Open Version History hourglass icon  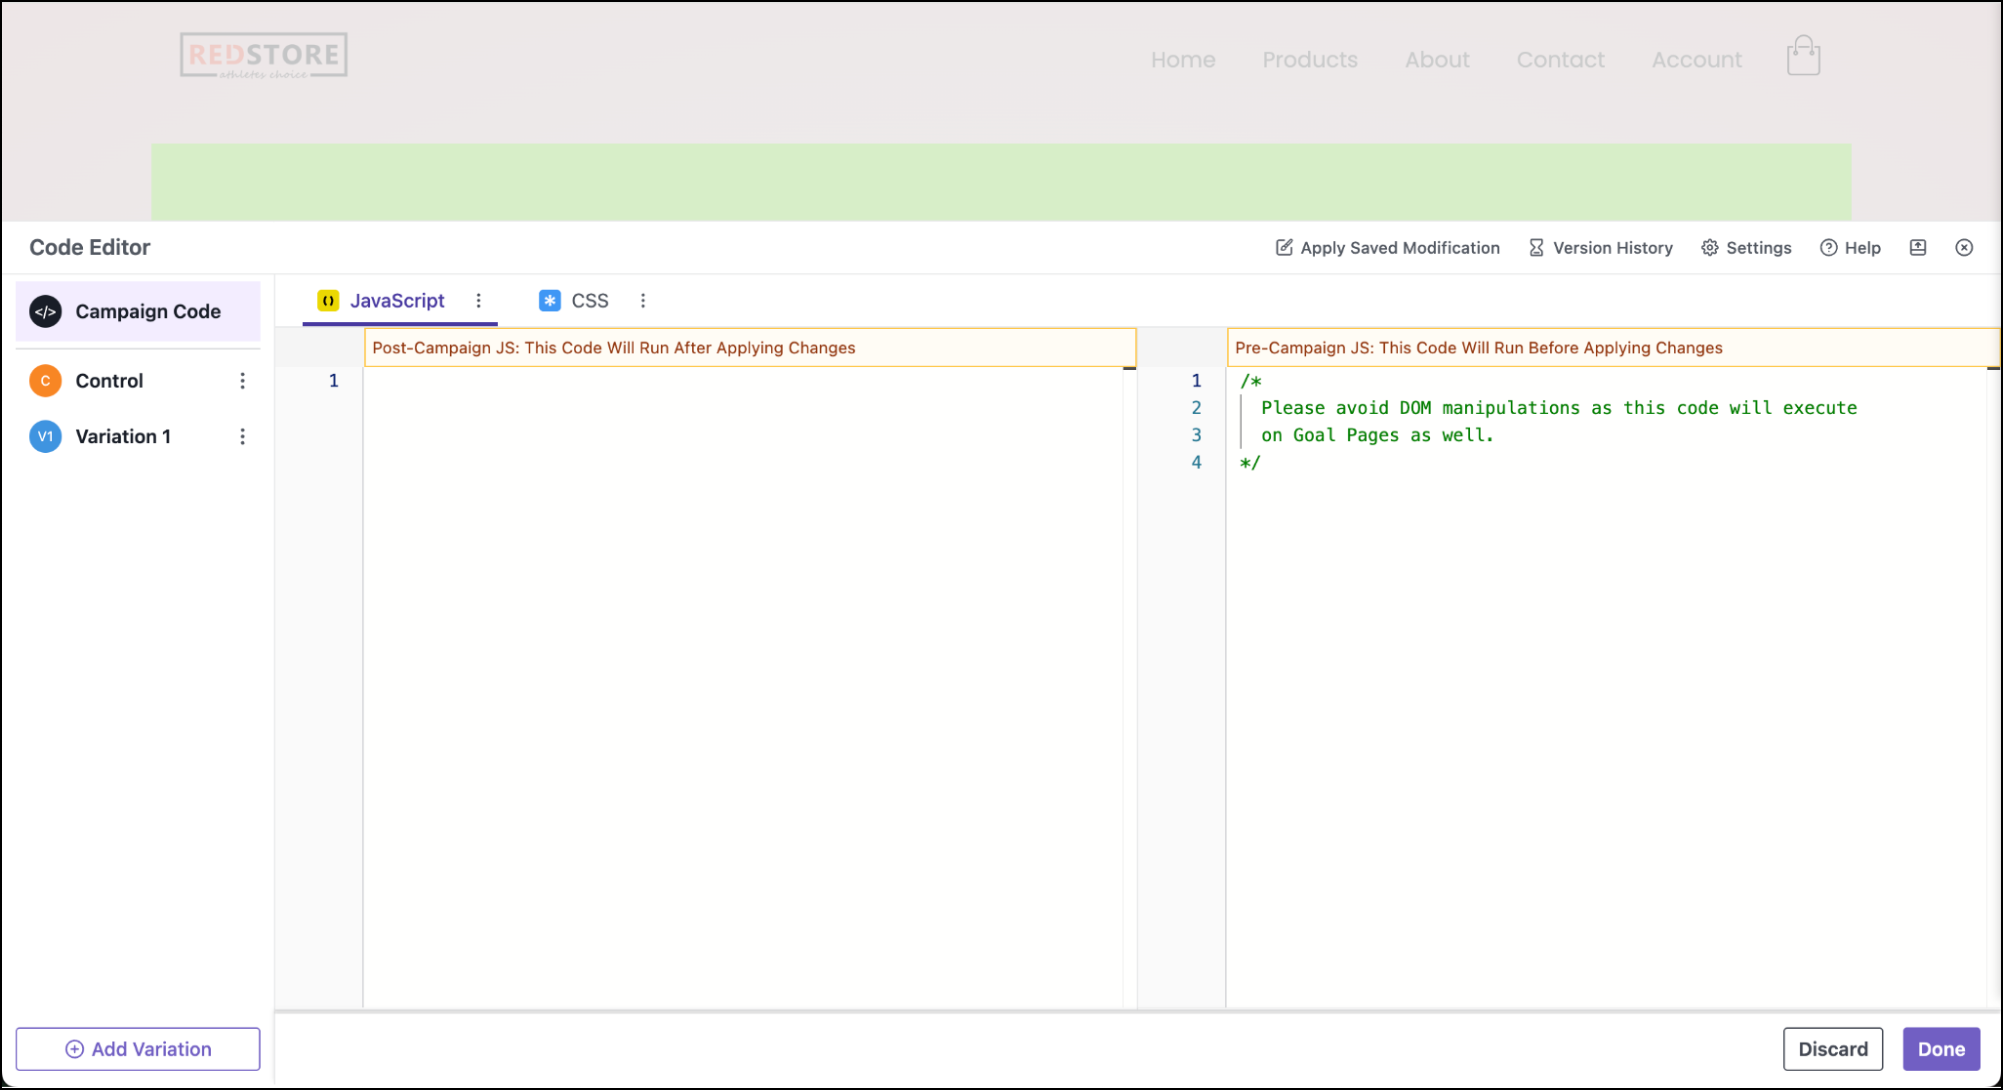point(1536,247)
